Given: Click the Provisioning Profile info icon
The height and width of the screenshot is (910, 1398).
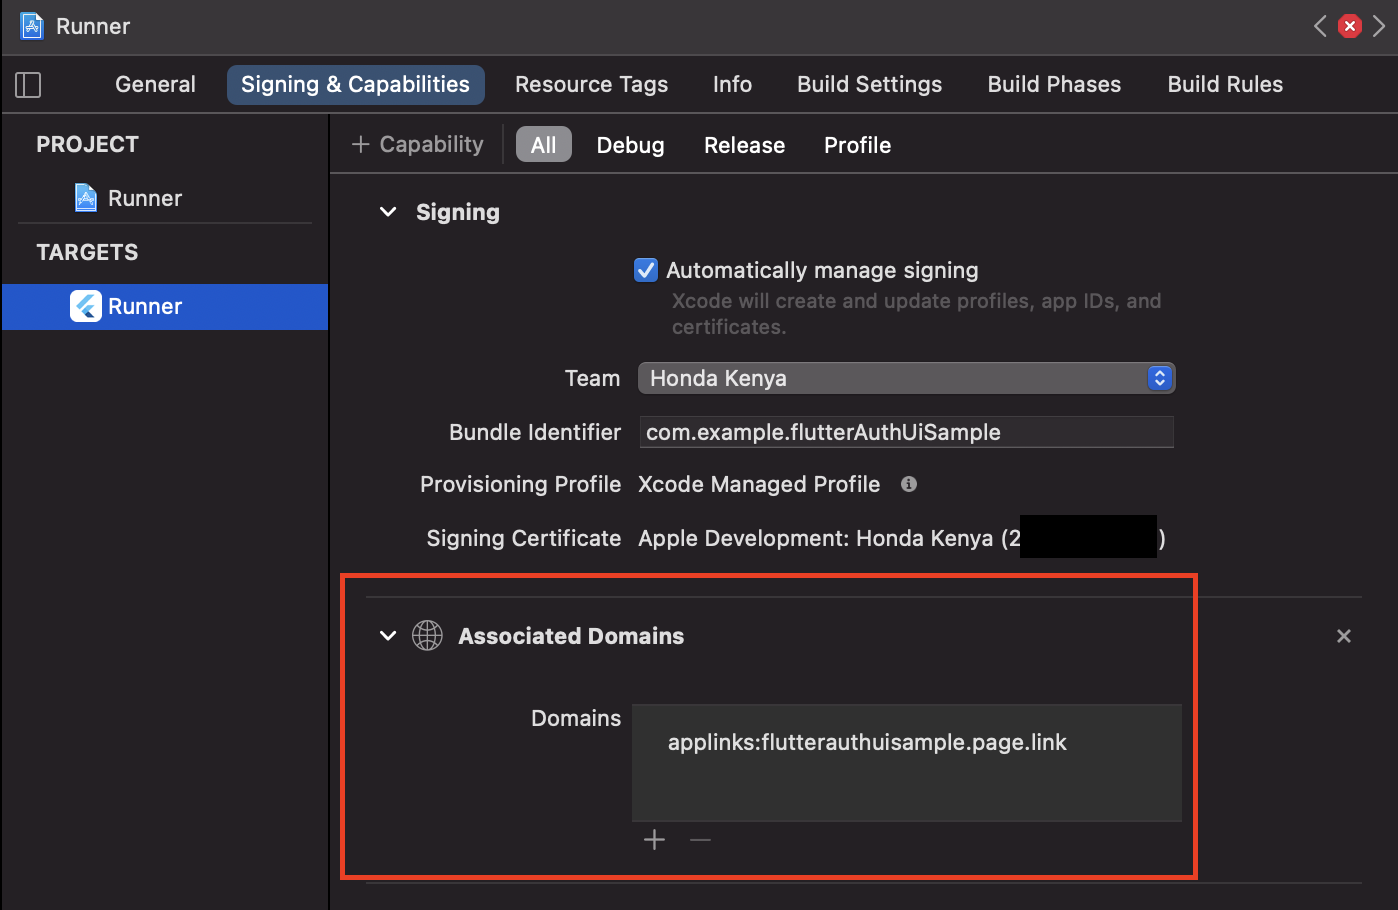Looking at the screenshot, I should pos(909,484).
